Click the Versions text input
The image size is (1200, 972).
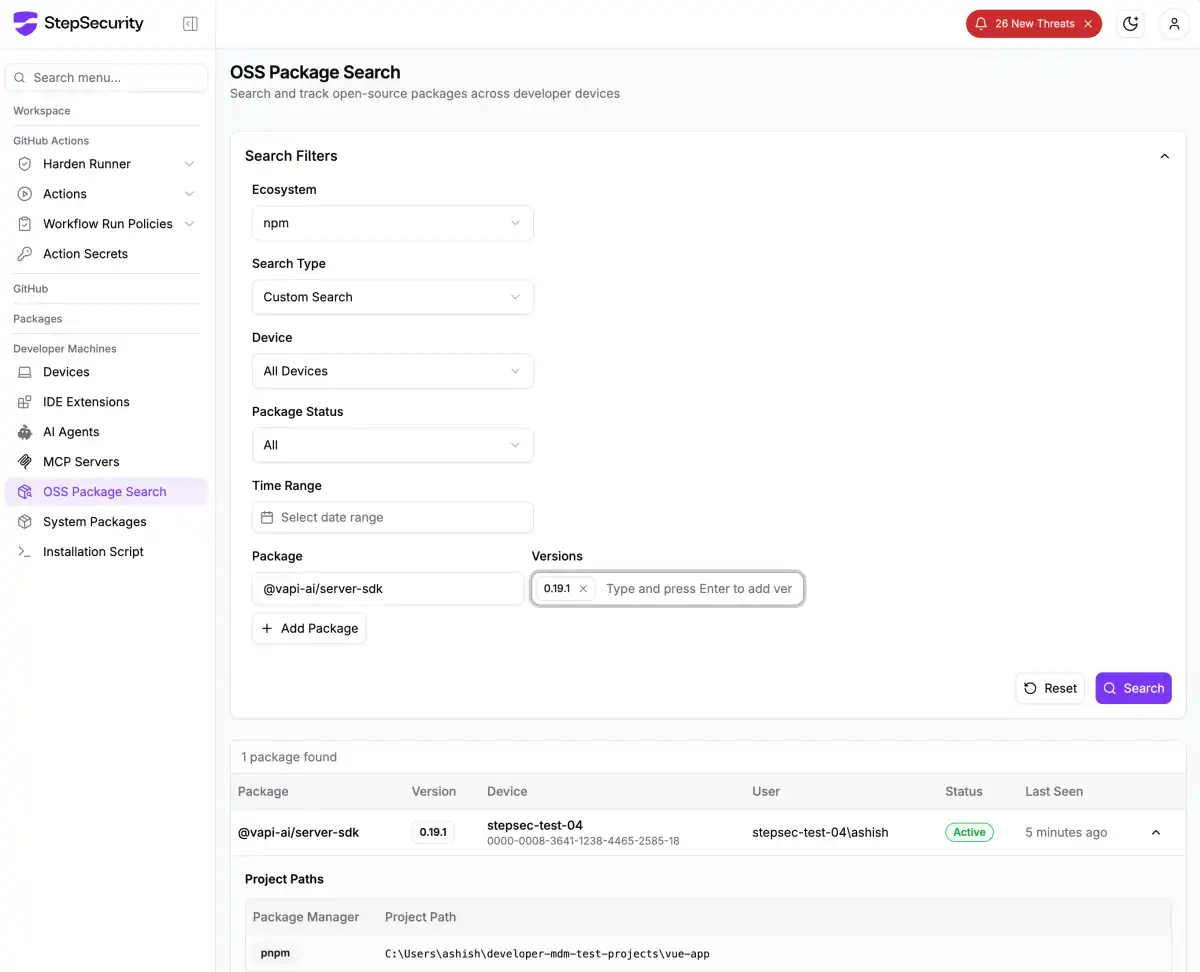699,589
